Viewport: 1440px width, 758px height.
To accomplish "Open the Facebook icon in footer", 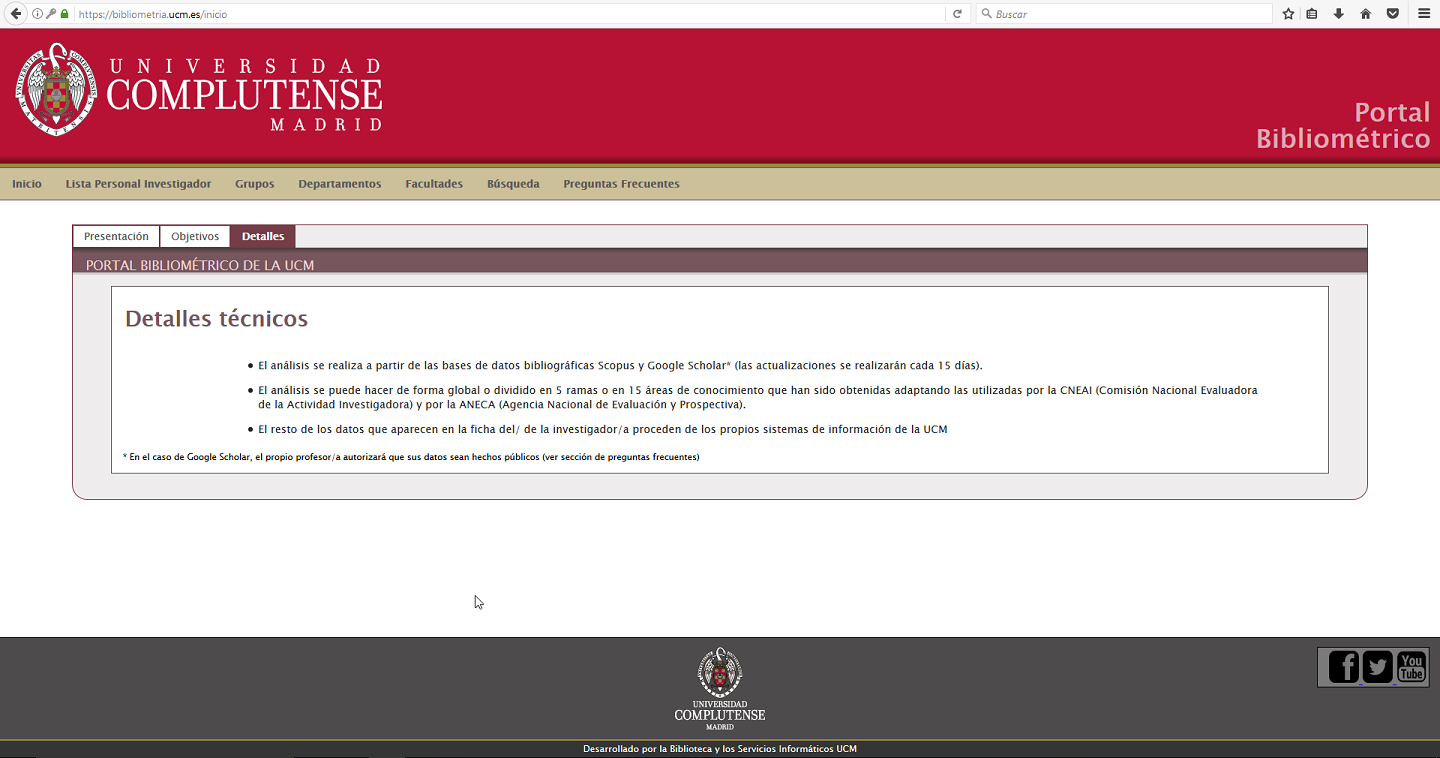I will click(x=1344, y=667).
